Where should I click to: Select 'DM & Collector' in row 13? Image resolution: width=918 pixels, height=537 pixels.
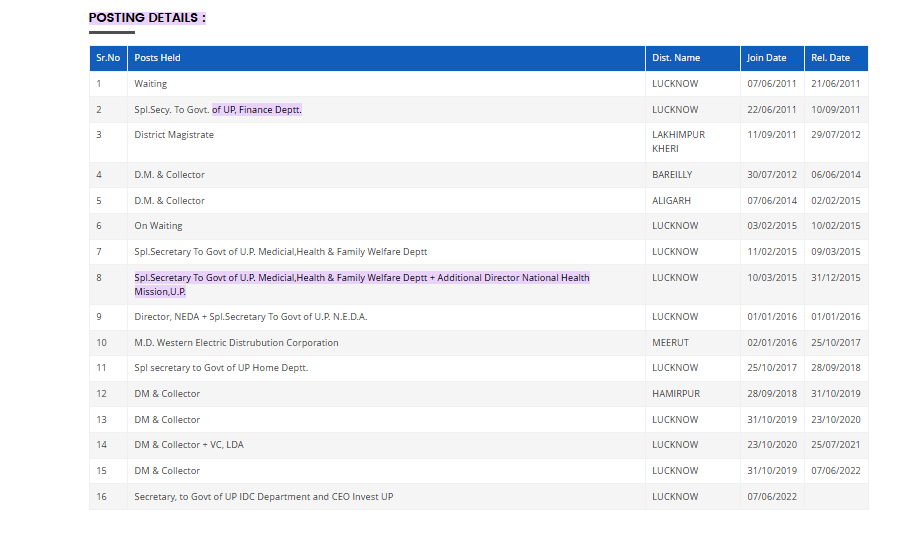pyautogui.click(x=167, y=419)
